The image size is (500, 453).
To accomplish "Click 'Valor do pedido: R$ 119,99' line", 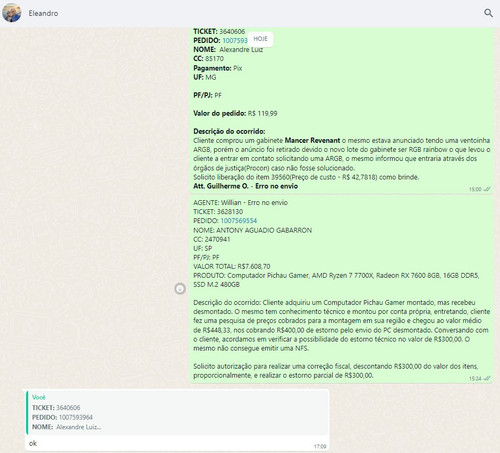I will pyautogui.click(x=235, y=113).
